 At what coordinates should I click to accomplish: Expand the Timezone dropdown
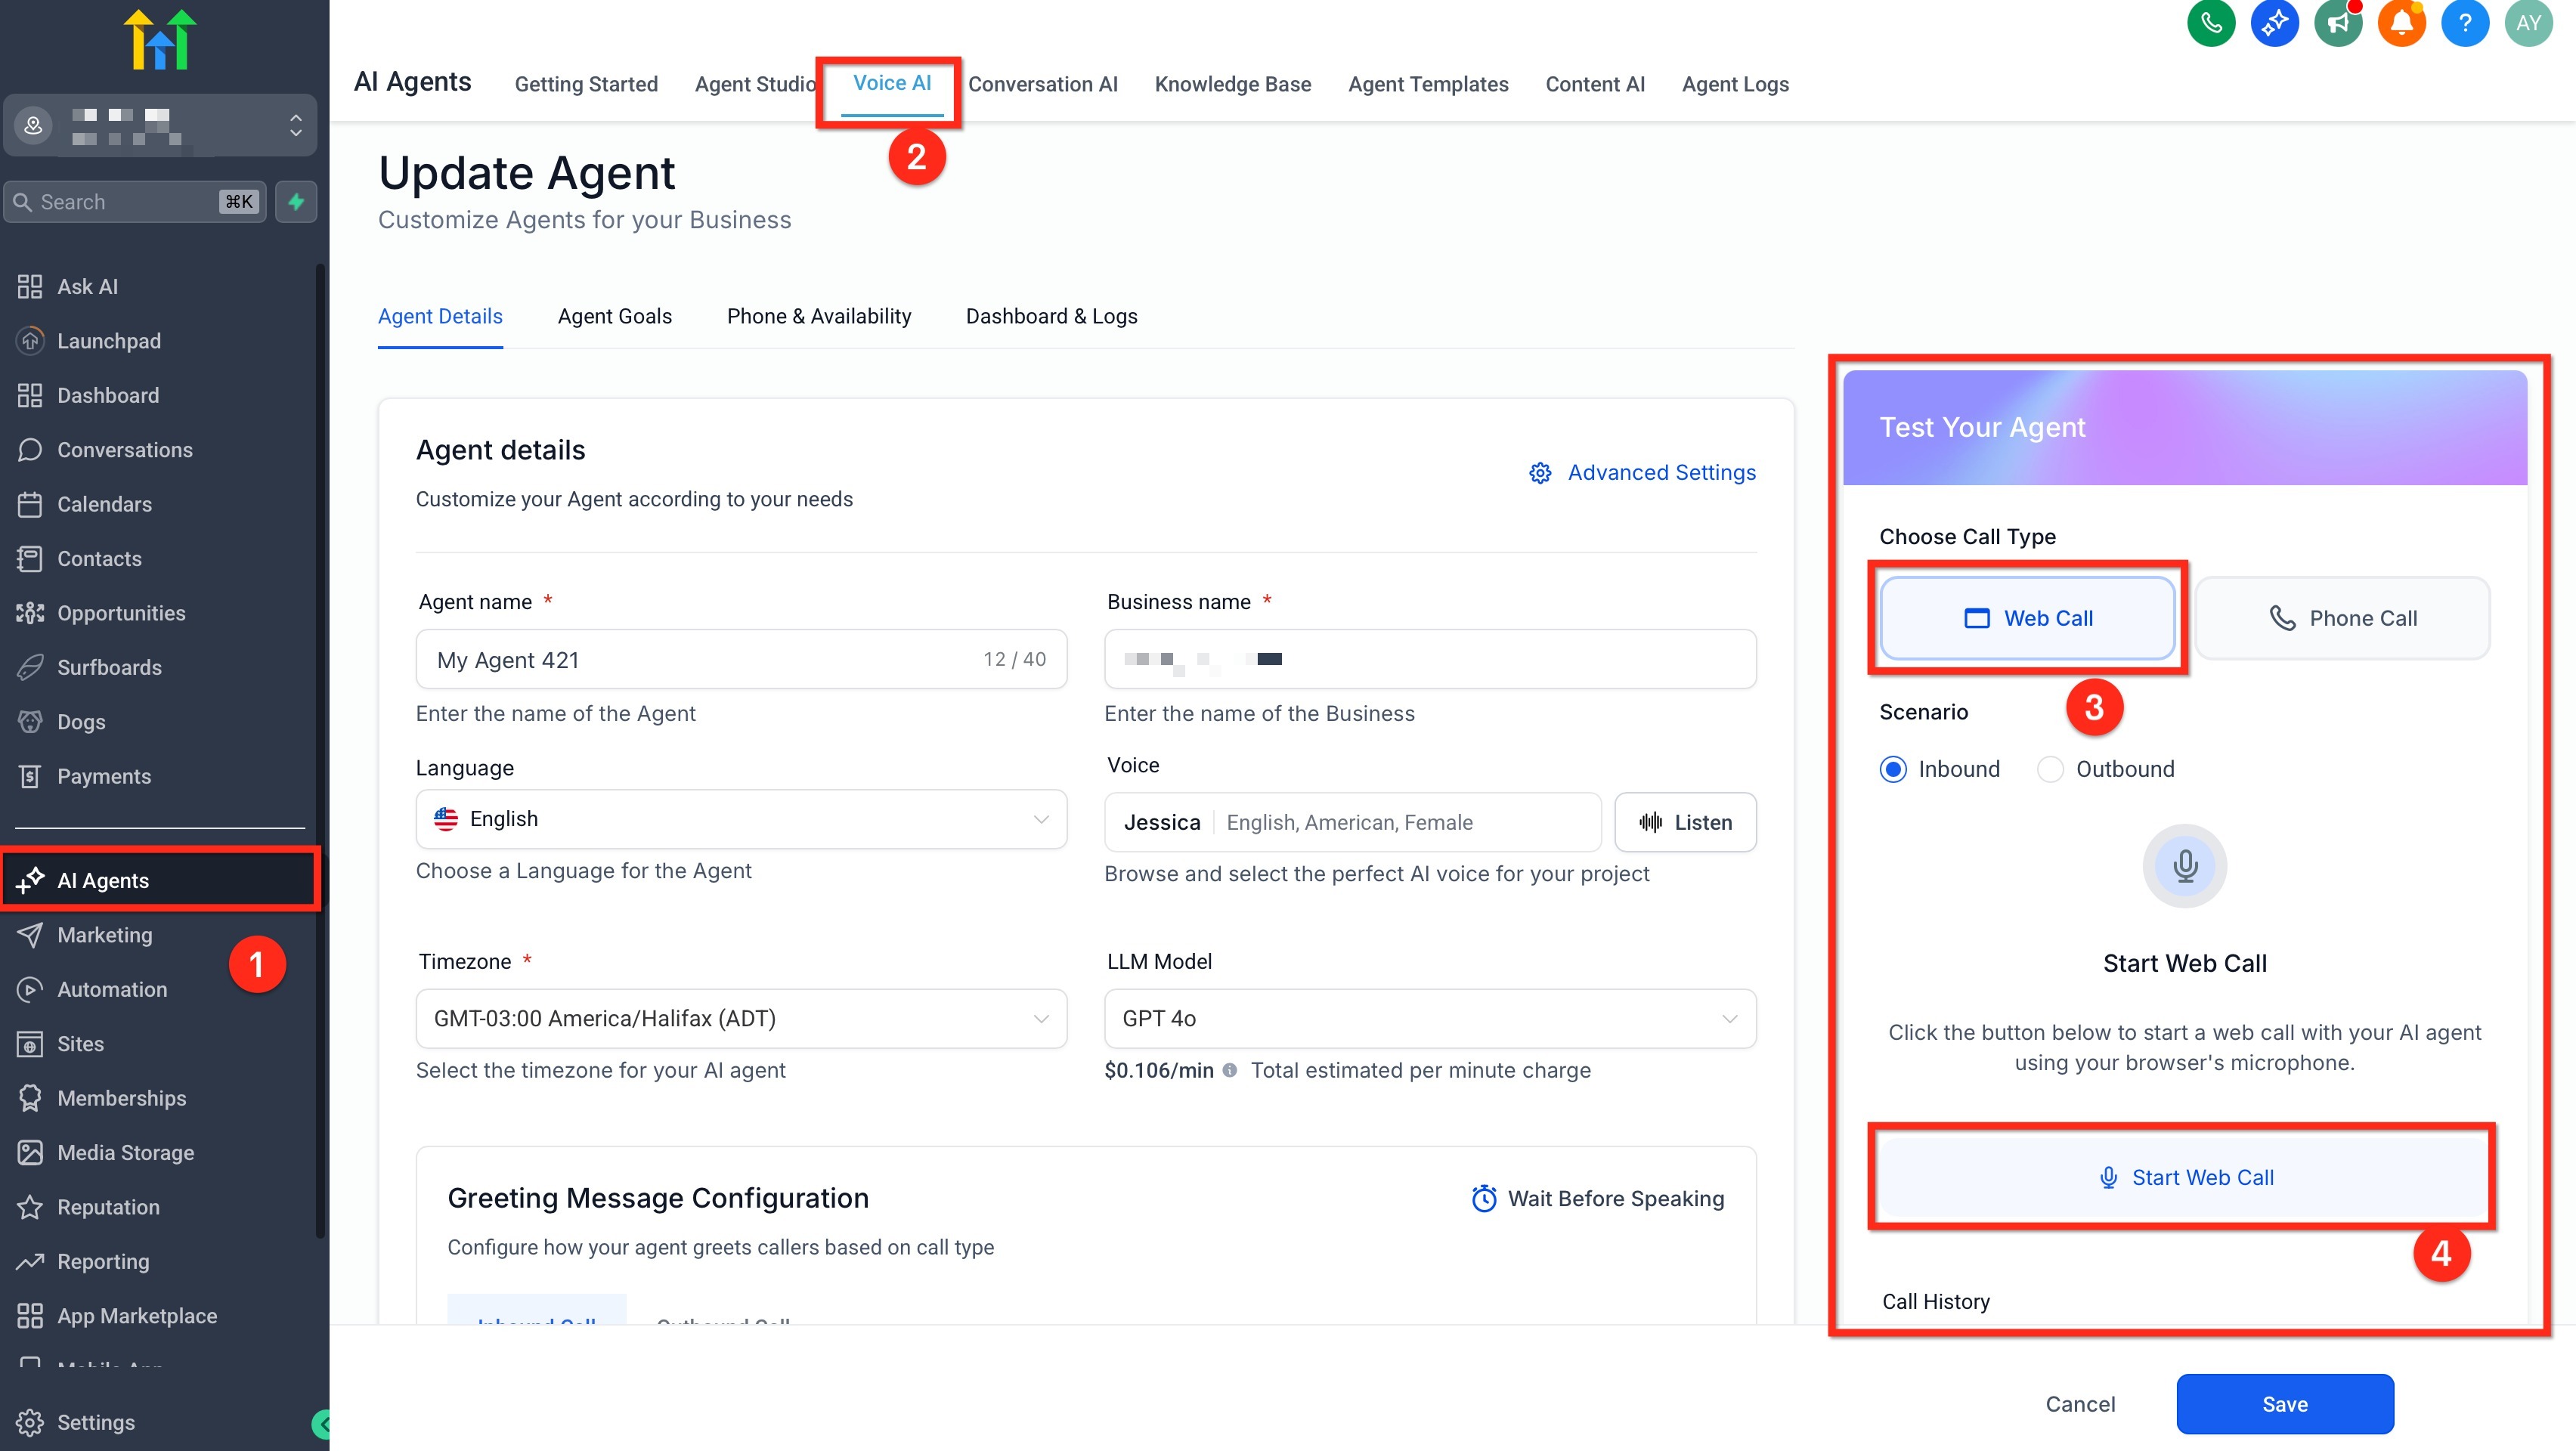(741, 1018)
